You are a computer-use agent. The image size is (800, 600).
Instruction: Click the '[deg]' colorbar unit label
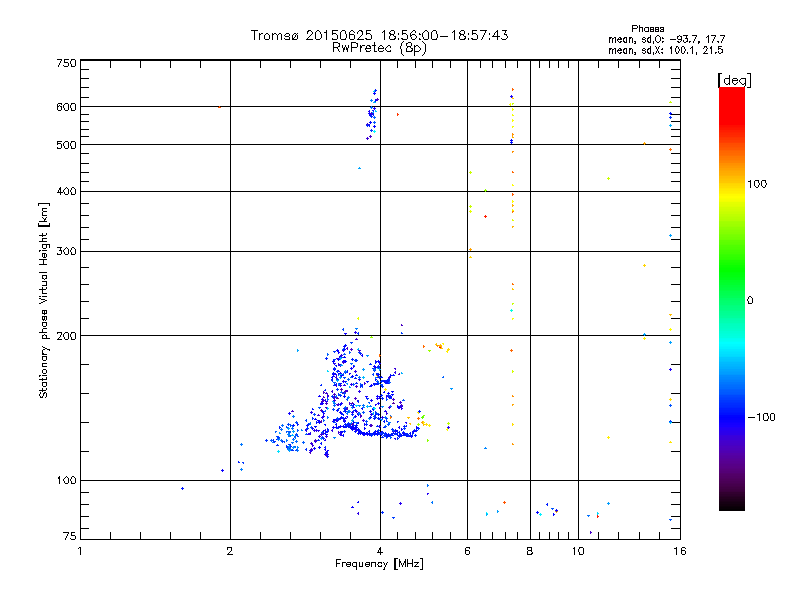[734, 80]
